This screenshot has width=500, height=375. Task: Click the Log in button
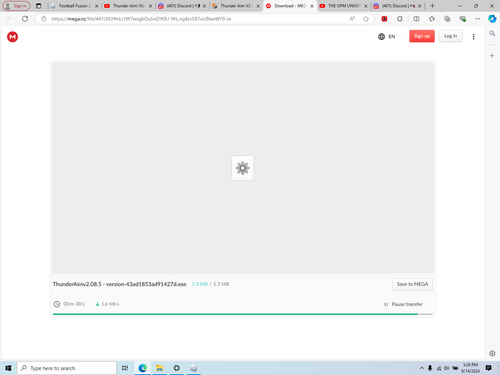[450, 36]
